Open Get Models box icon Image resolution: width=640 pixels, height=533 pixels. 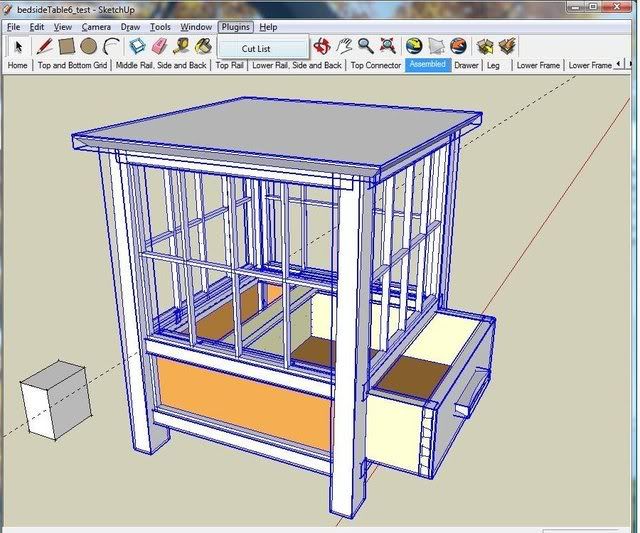[484, 46]
